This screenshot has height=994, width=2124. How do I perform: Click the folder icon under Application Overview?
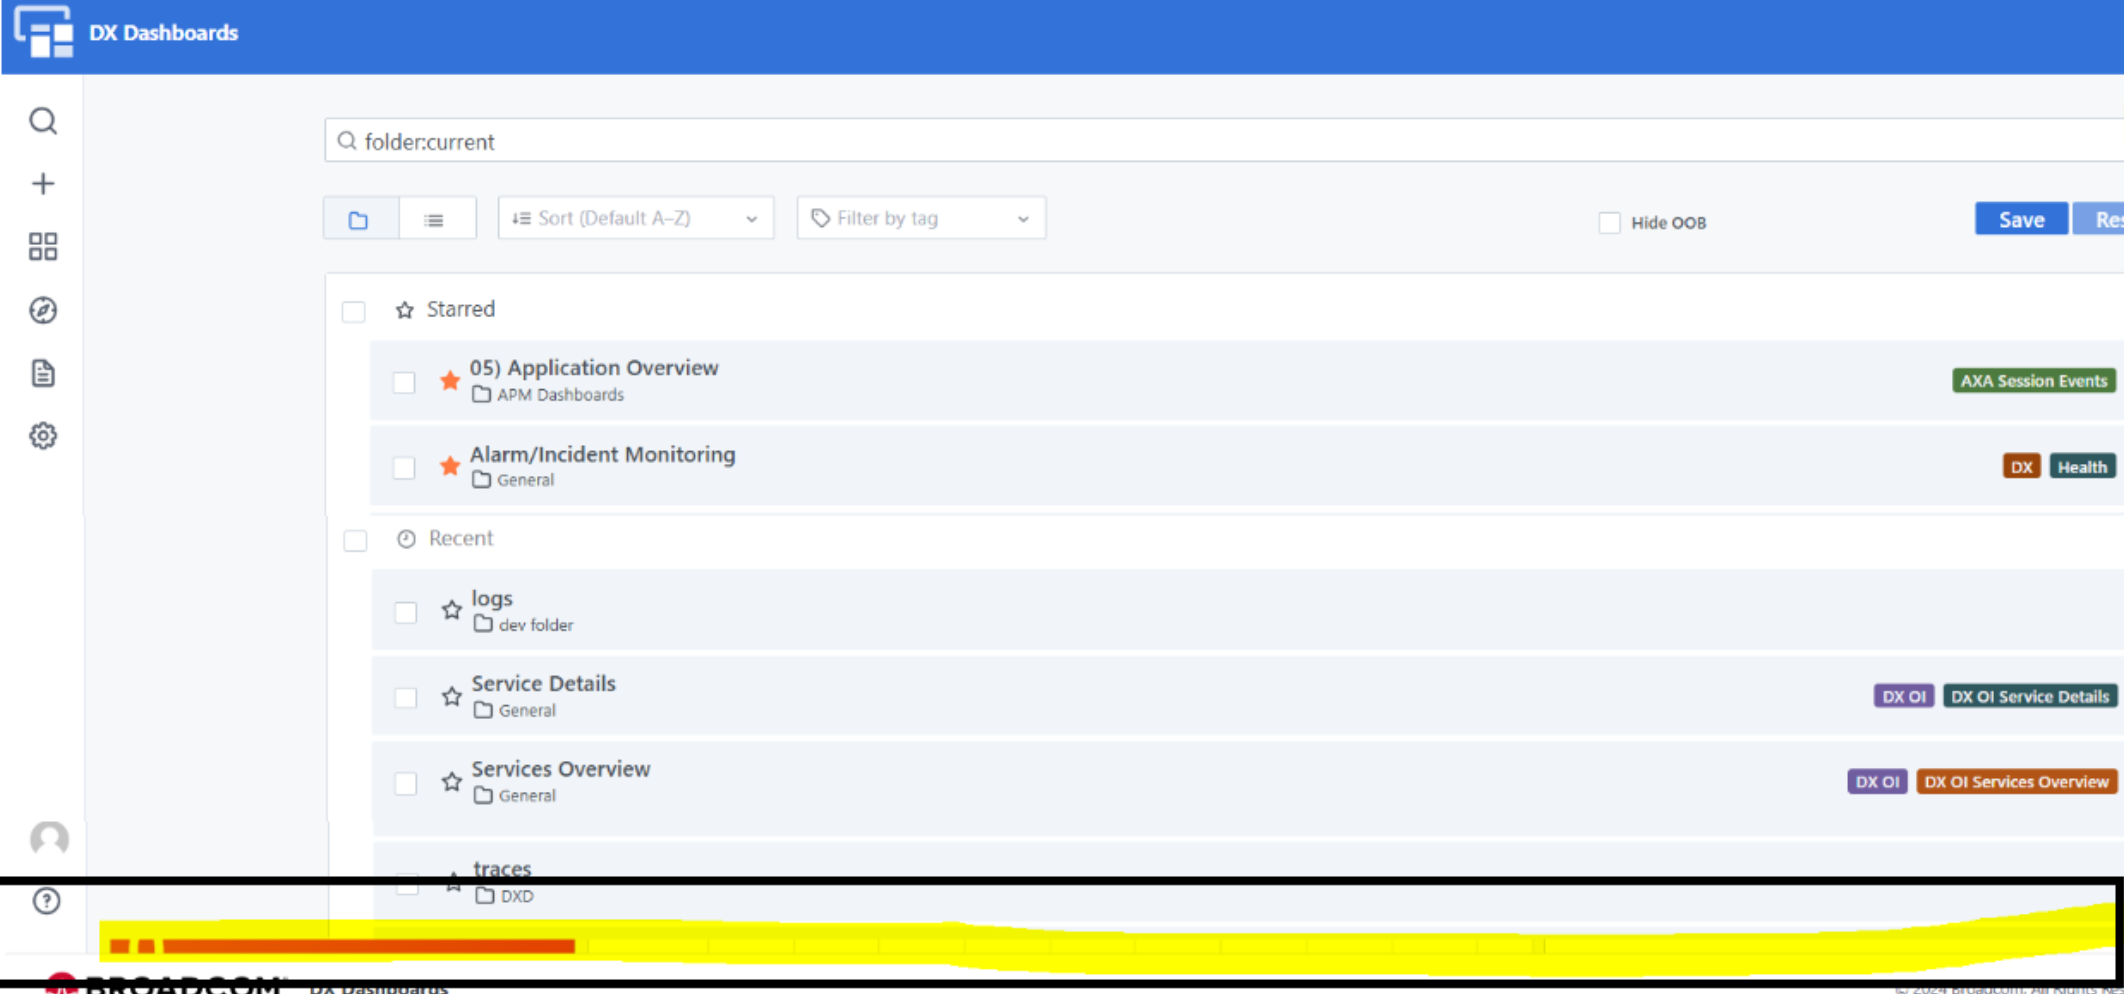coord(481,394)
